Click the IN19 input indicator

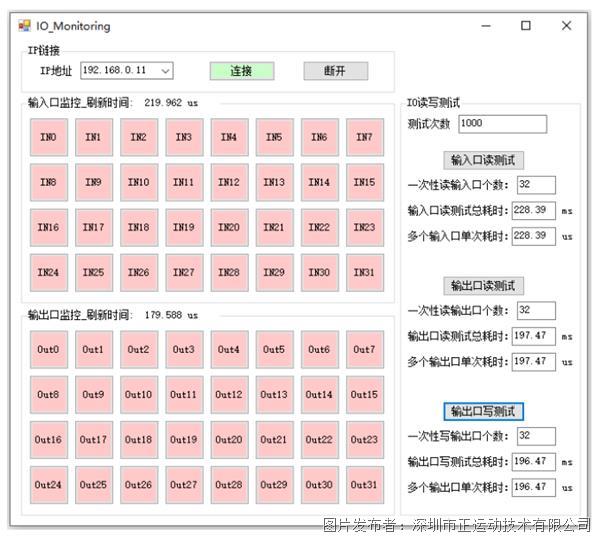tap(184, 227)
